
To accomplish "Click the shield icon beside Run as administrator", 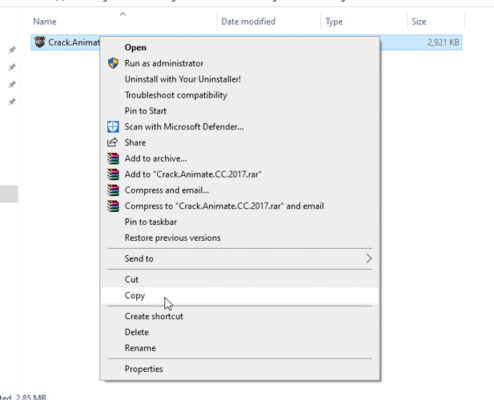I will click(113, 63).
